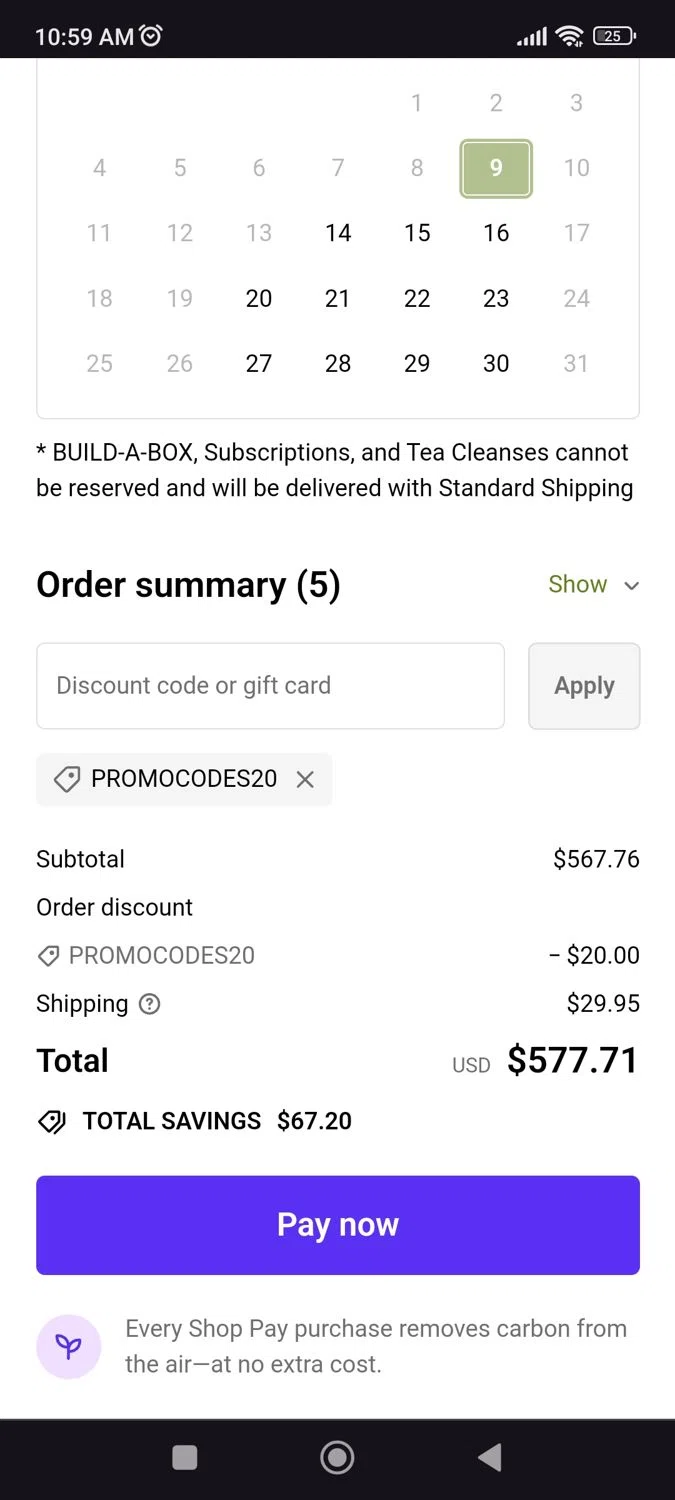Pick the 27th on the calendar

click(x=259, y=364)
